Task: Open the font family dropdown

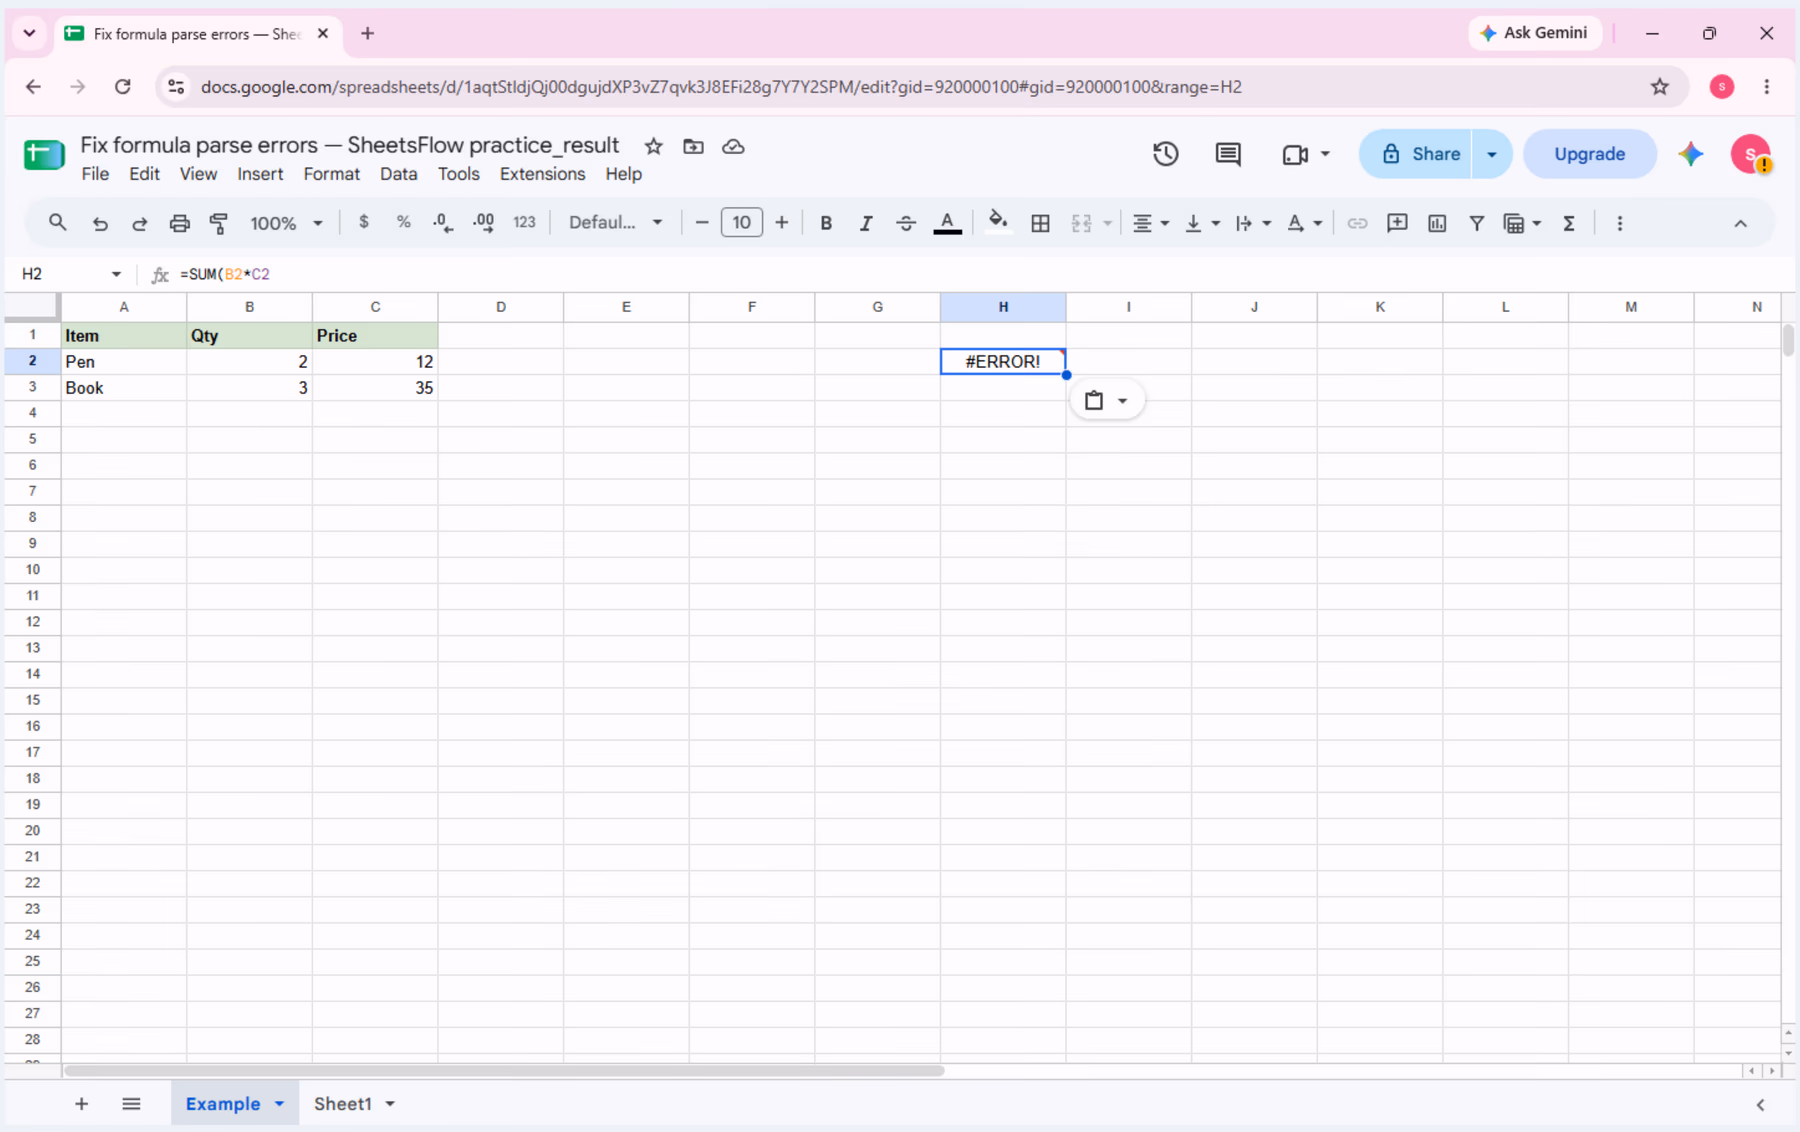Action: [615, 222]
